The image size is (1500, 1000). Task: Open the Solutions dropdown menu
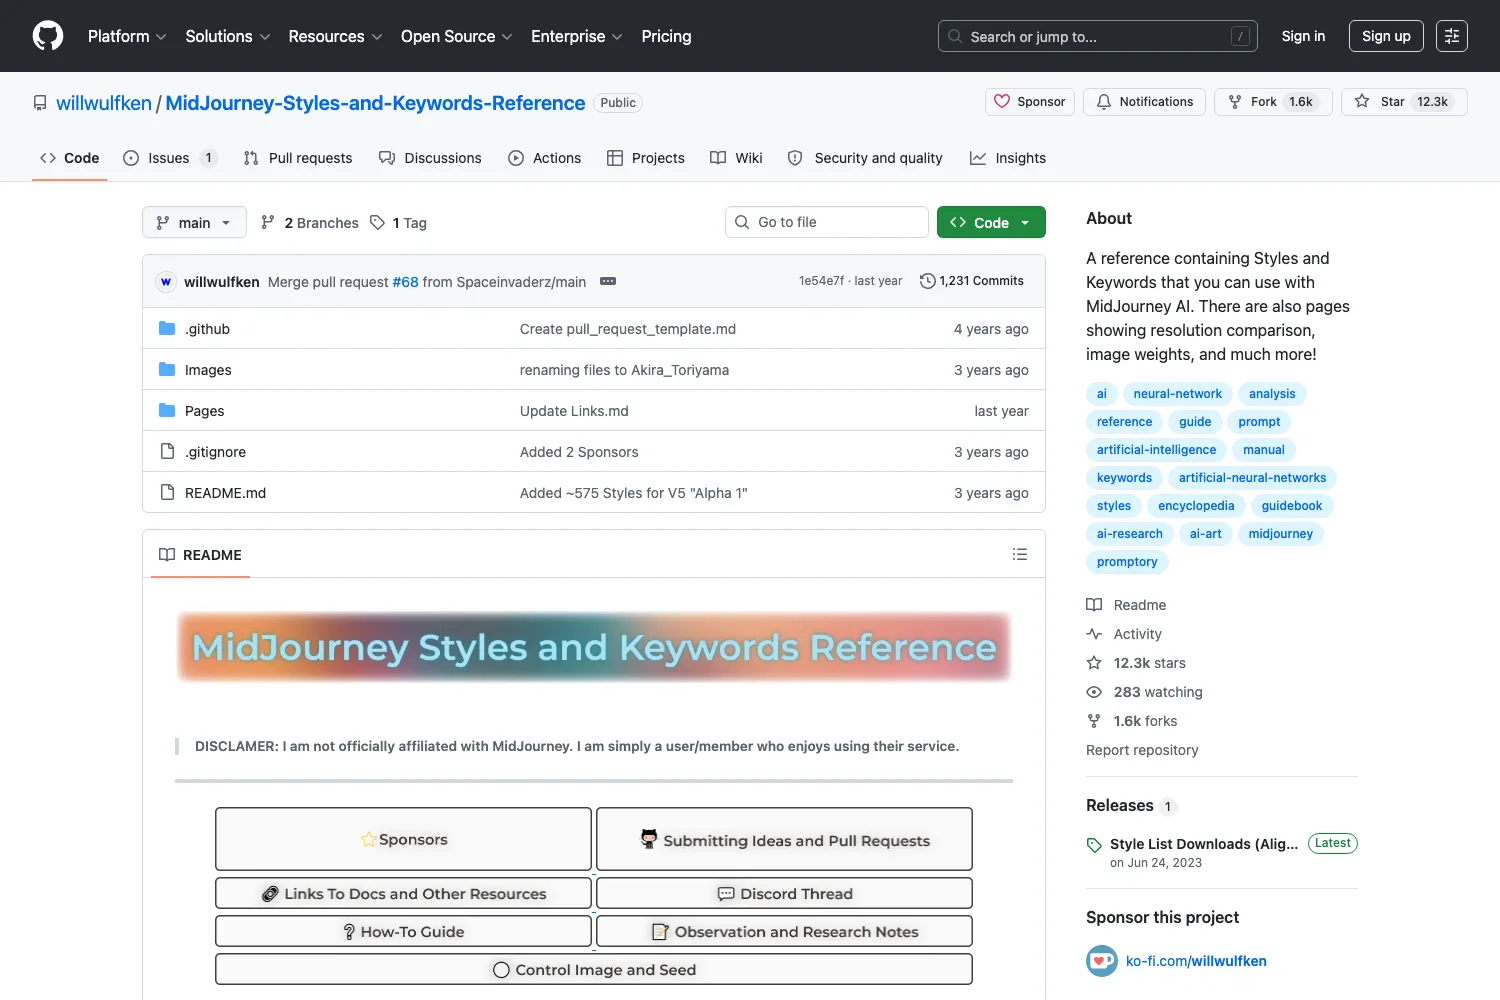(228, 36)
